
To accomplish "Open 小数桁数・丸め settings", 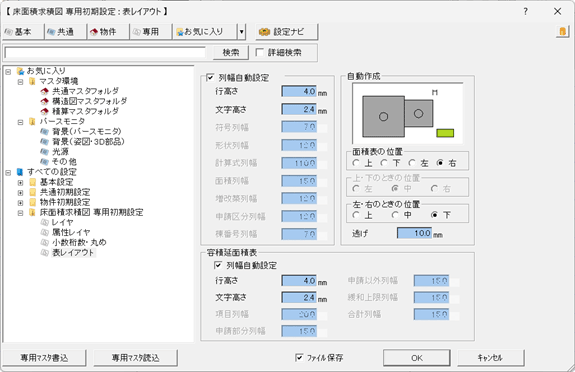I will coord(79,242).
